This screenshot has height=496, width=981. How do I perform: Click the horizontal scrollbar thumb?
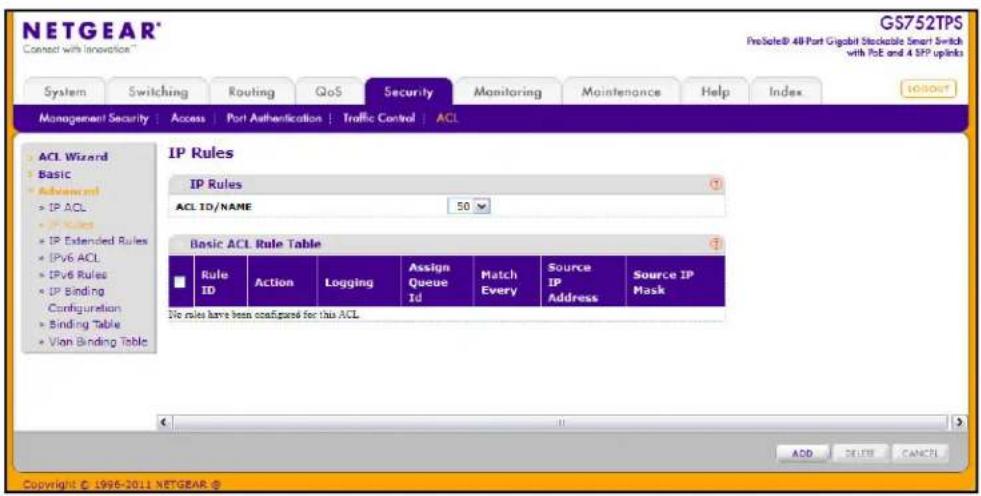(561, 422)
